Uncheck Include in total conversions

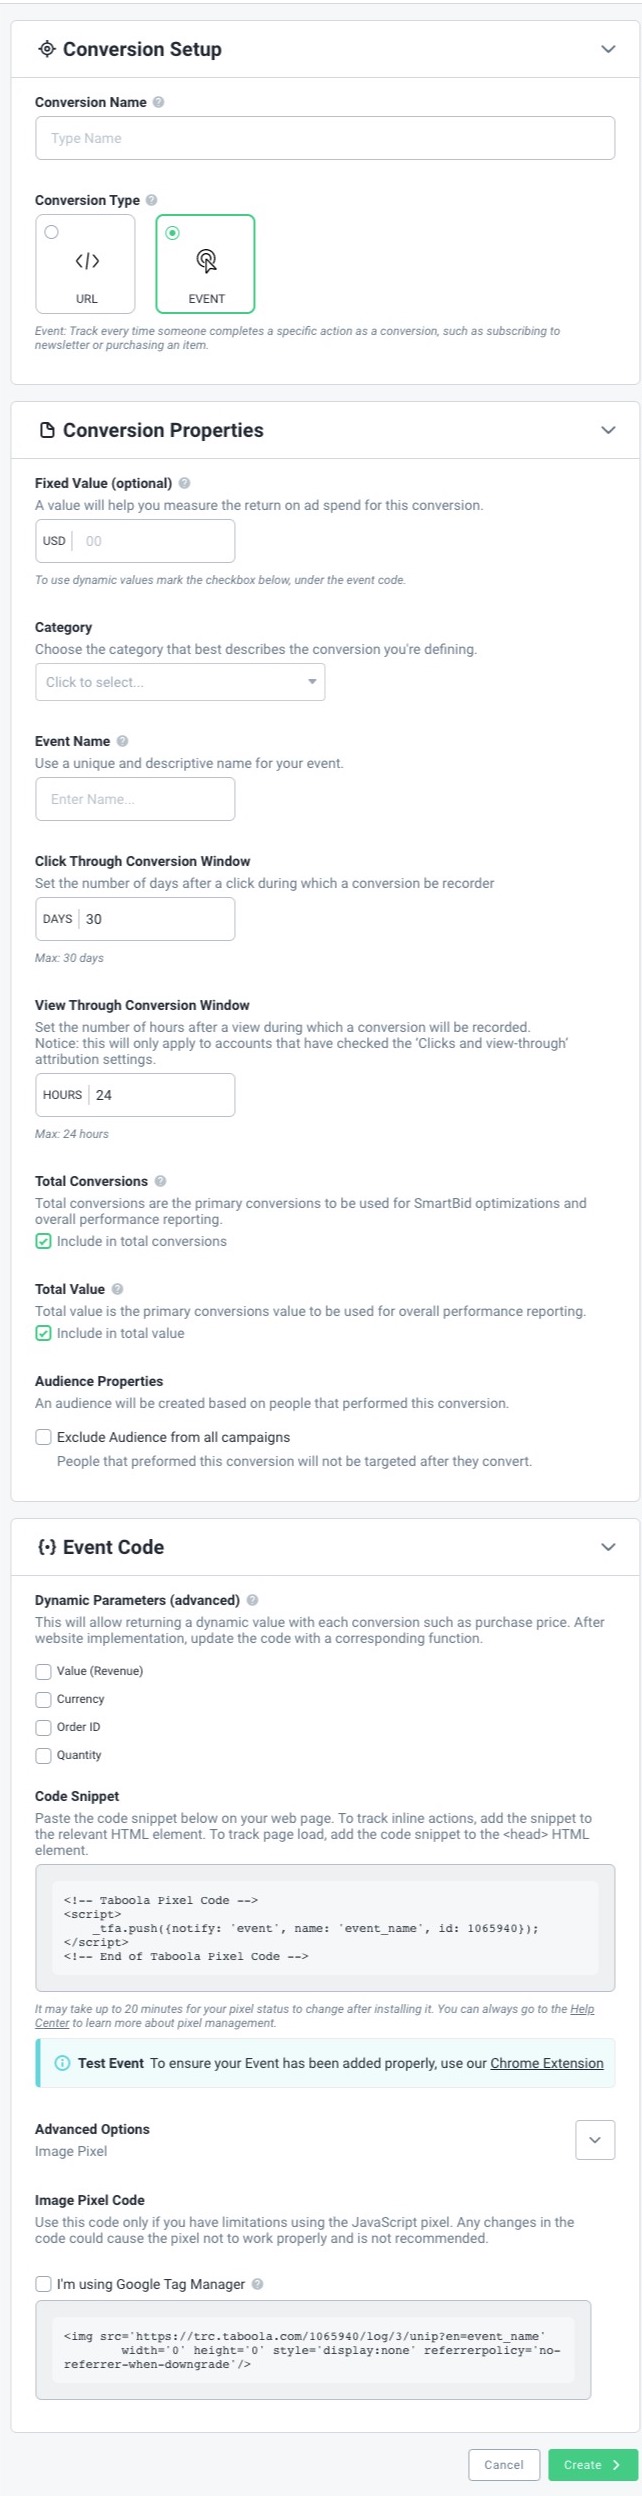[x=43, y=1241]
